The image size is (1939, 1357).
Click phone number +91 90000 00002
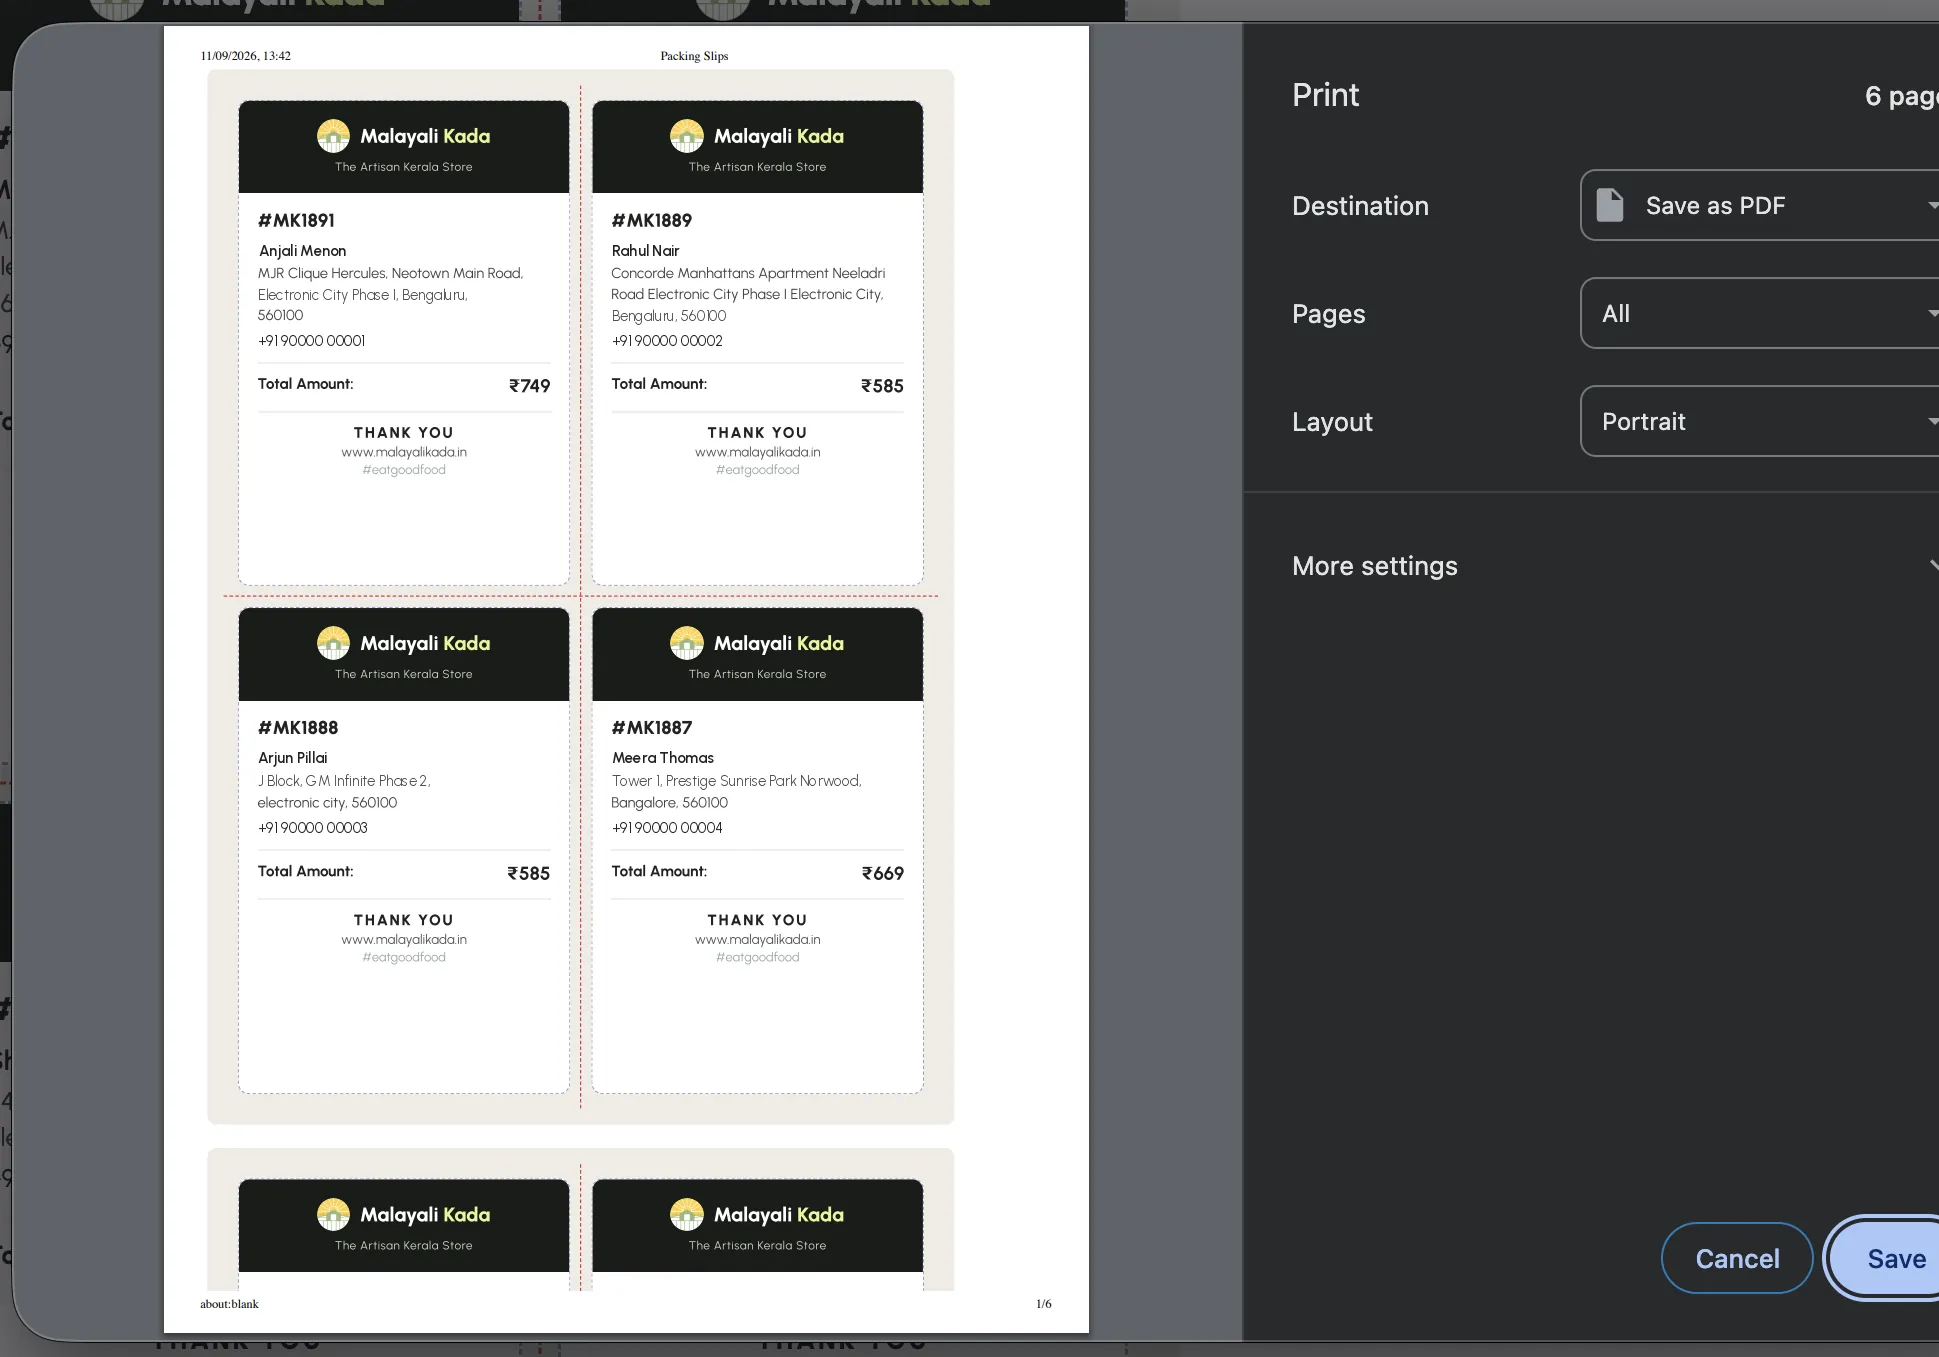(666, 341)
